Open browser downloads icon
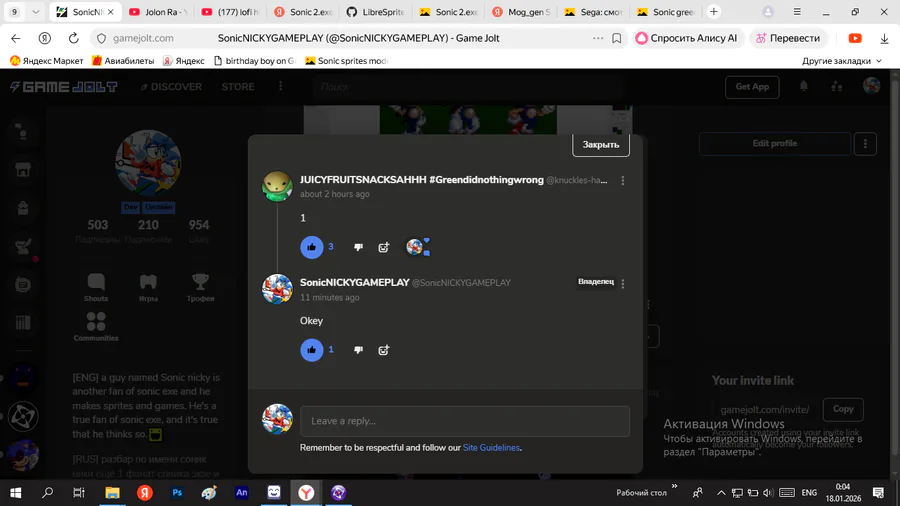Viewport: 900px width, 506px height. tap(884, 38)
